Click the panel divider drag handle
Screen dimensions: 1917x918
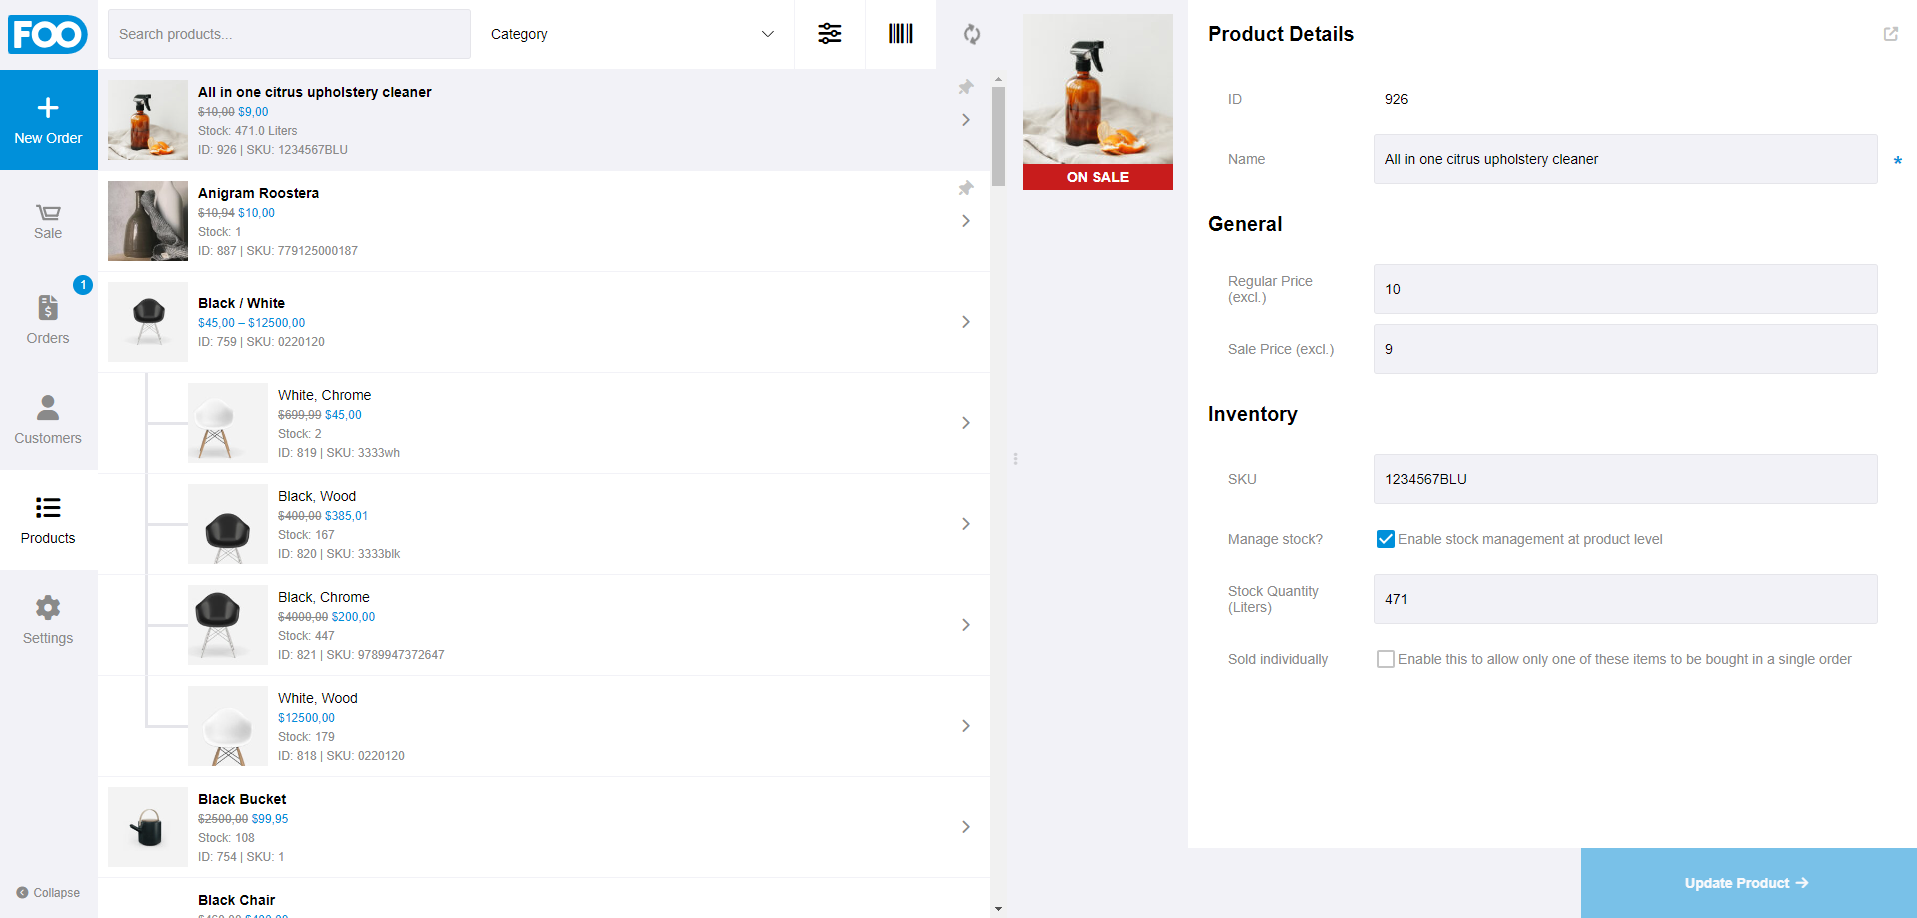pos(1015,459)
